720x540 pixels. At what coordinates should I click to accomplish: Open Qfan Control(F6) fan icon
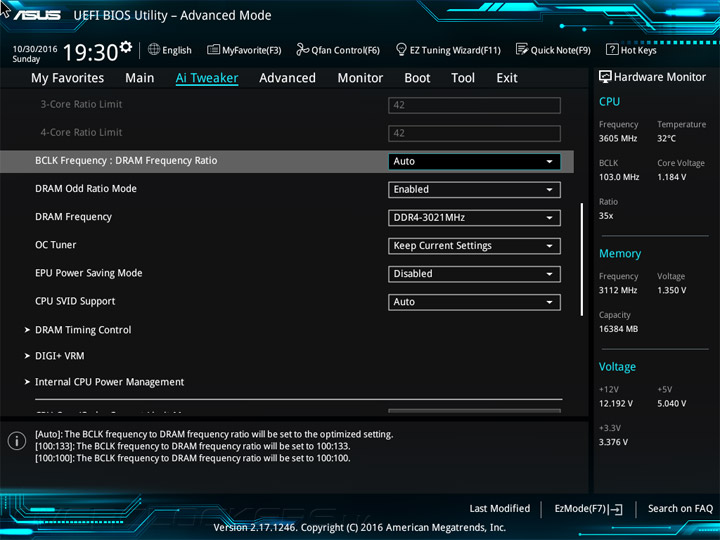pyautogui.click(x=302, y=50)
